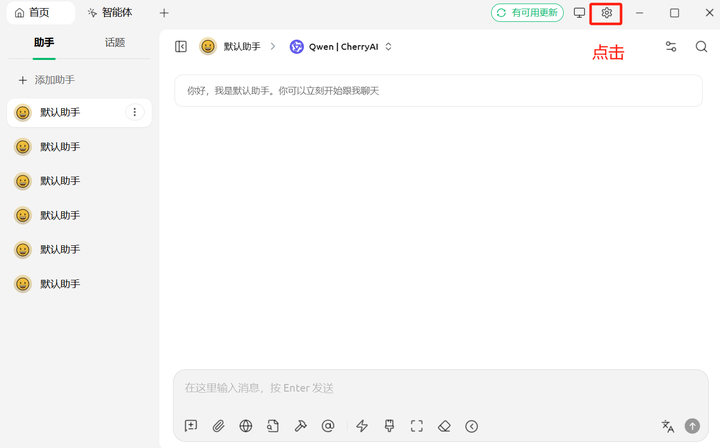Maximize the Cherry Studio window

674,13
